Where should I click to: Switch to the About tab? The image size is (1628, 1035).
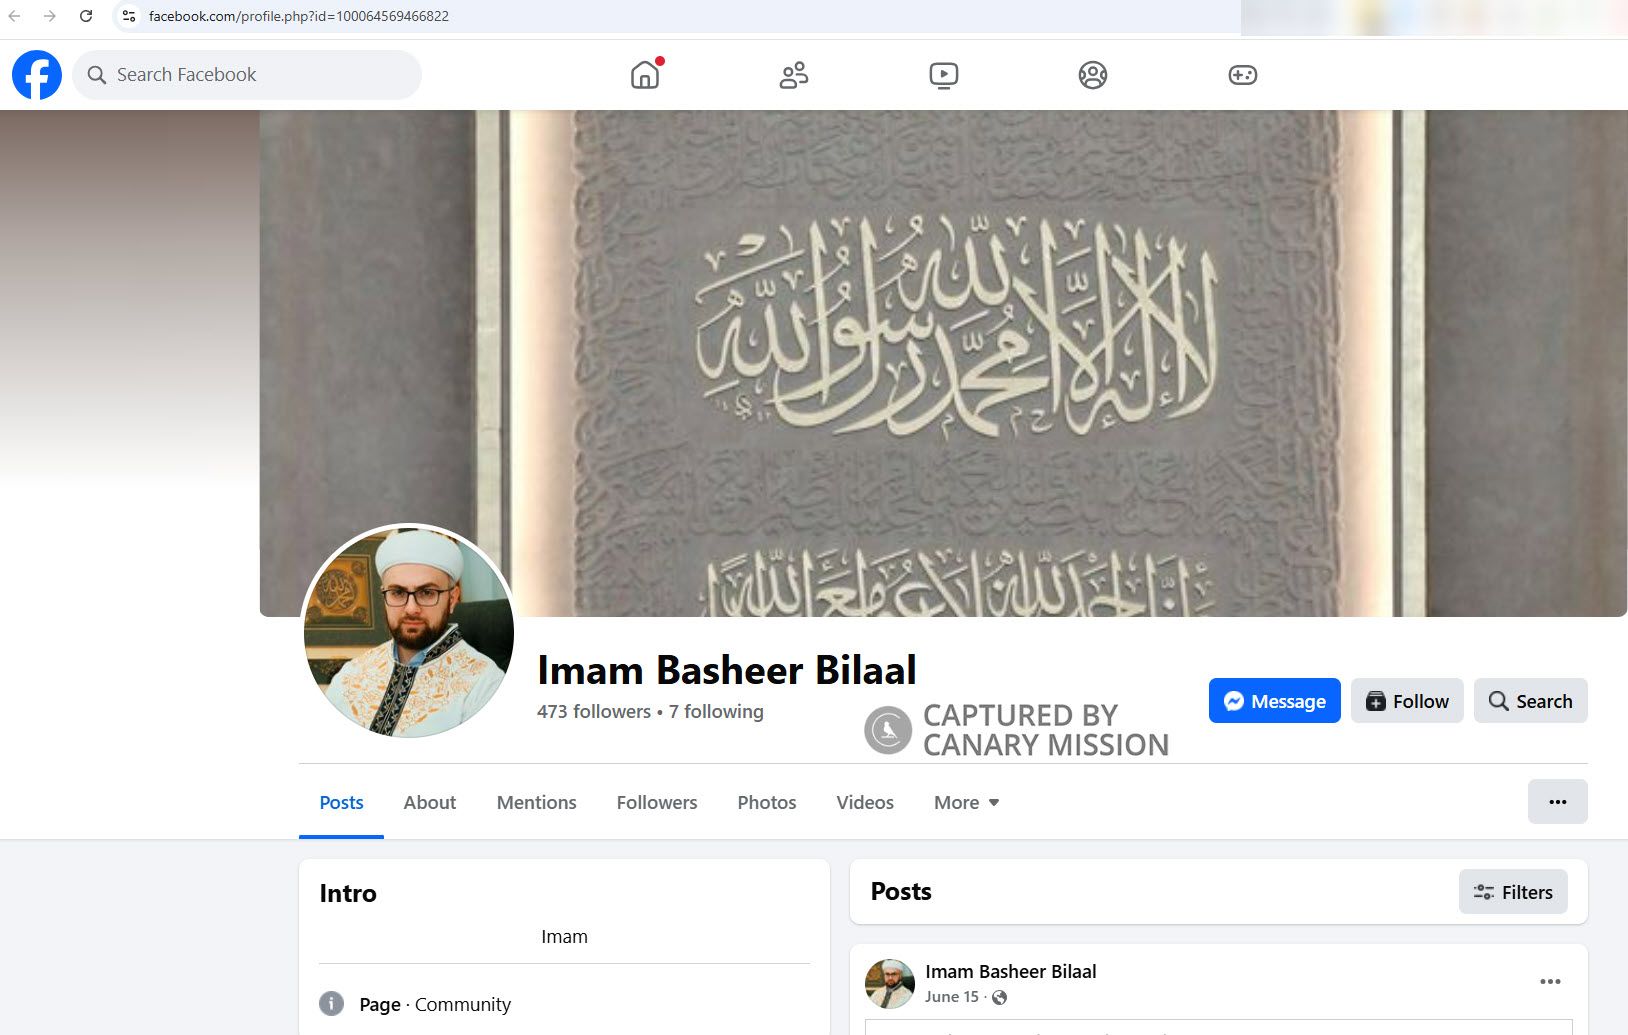pyautogui.click(x=429, y=802)
